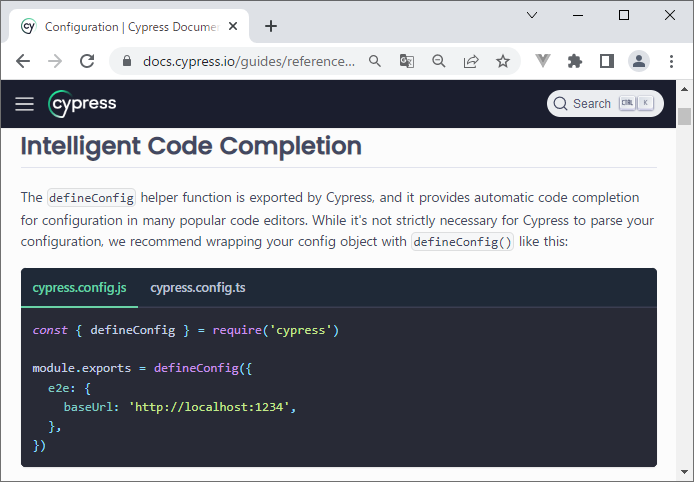Screen dimensions: 694x482
Task: Bookmark this page with the star icon
Action: (503, 61)
